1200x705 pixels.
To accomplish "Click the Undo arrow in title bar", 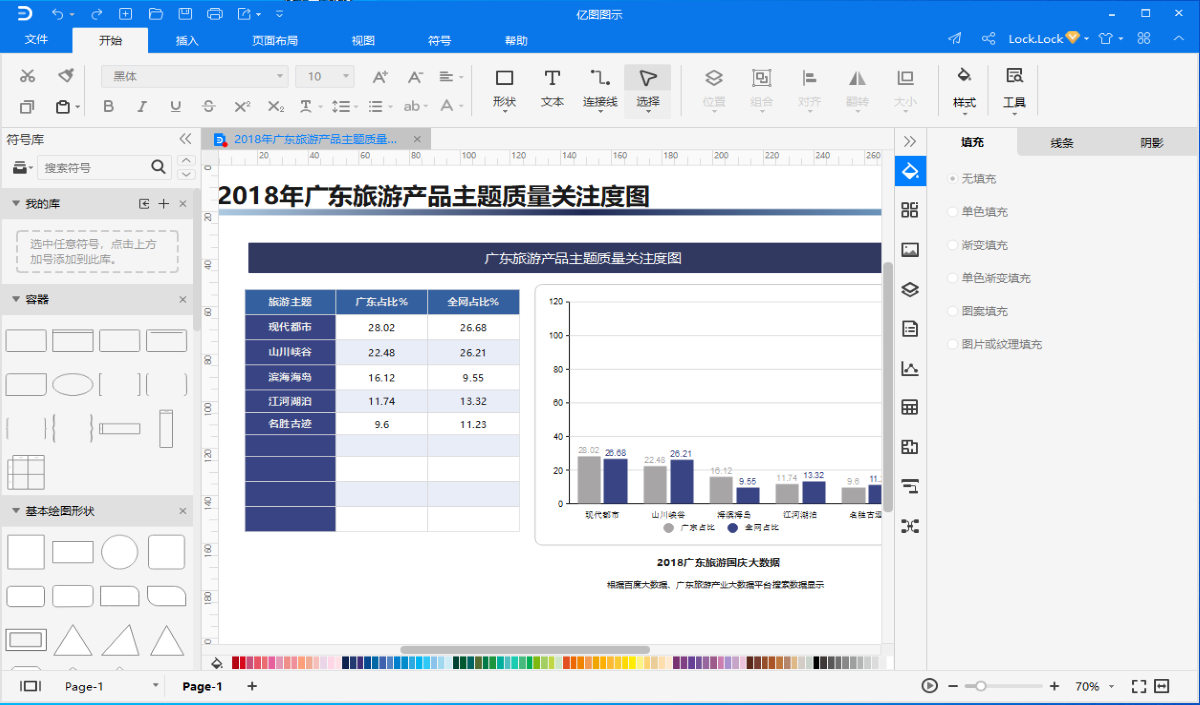I will [x=57, y=14].
